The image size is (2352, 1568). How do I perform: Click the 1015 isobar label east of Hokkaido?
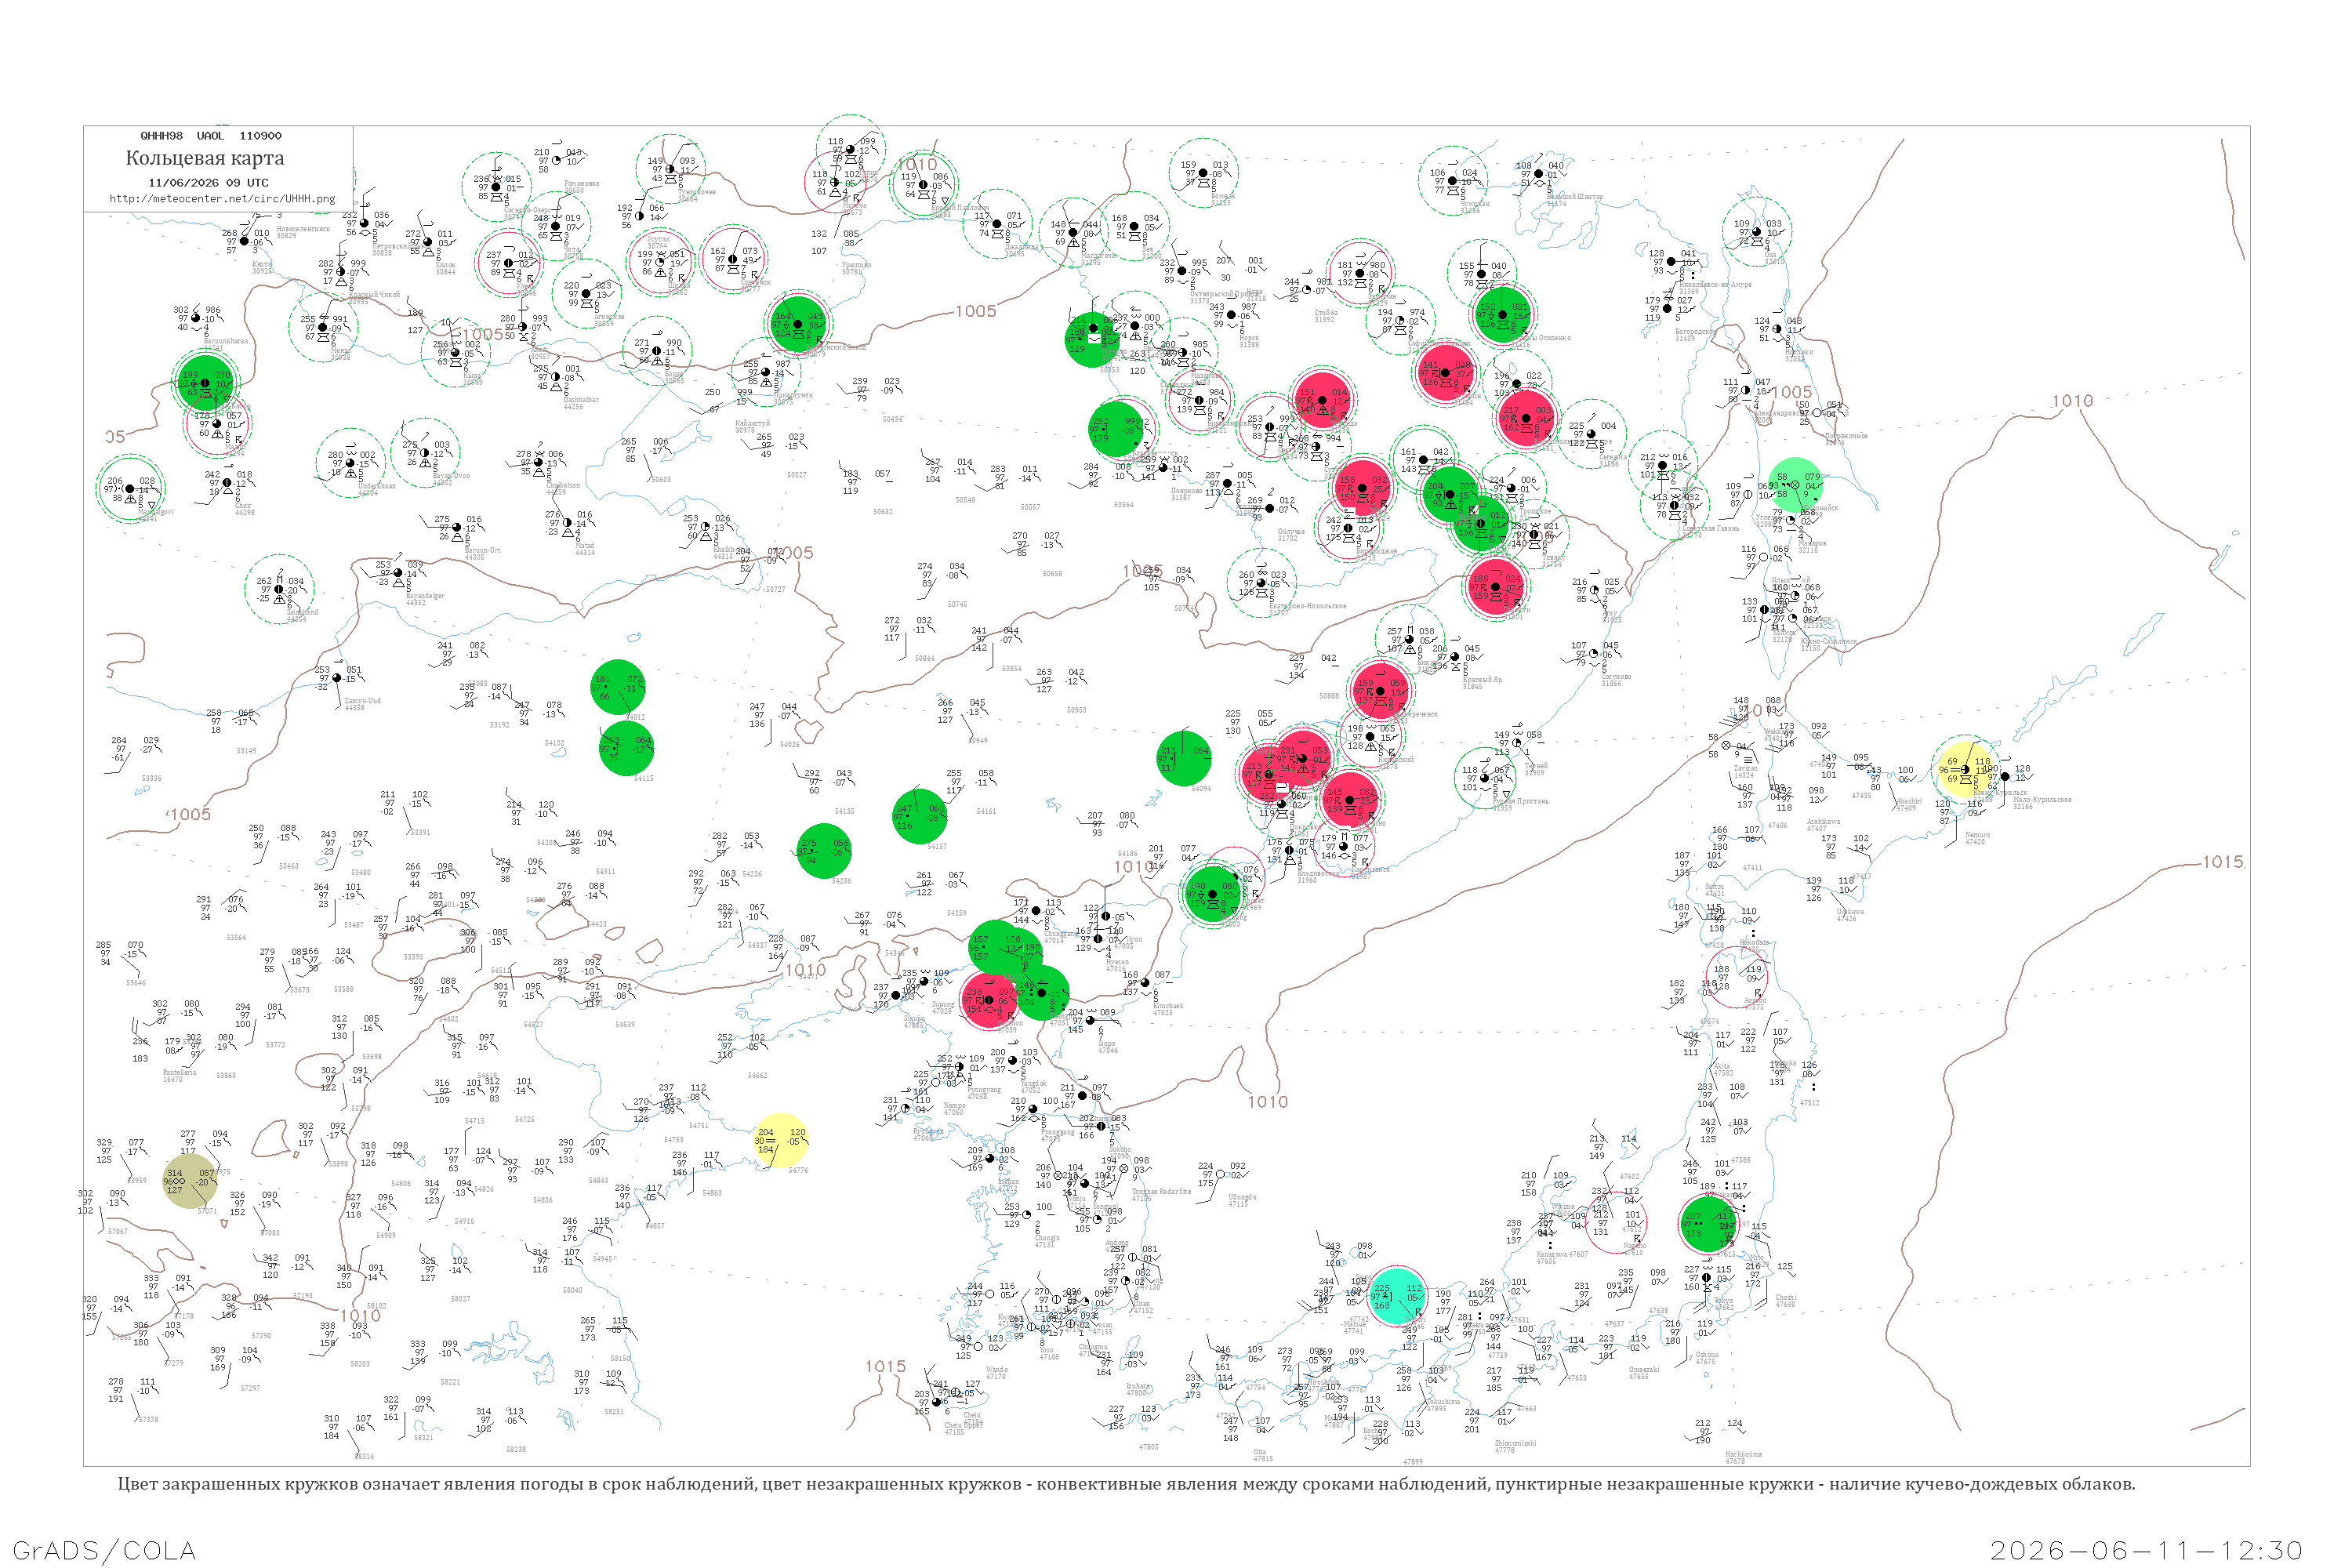coord(2222,862)
